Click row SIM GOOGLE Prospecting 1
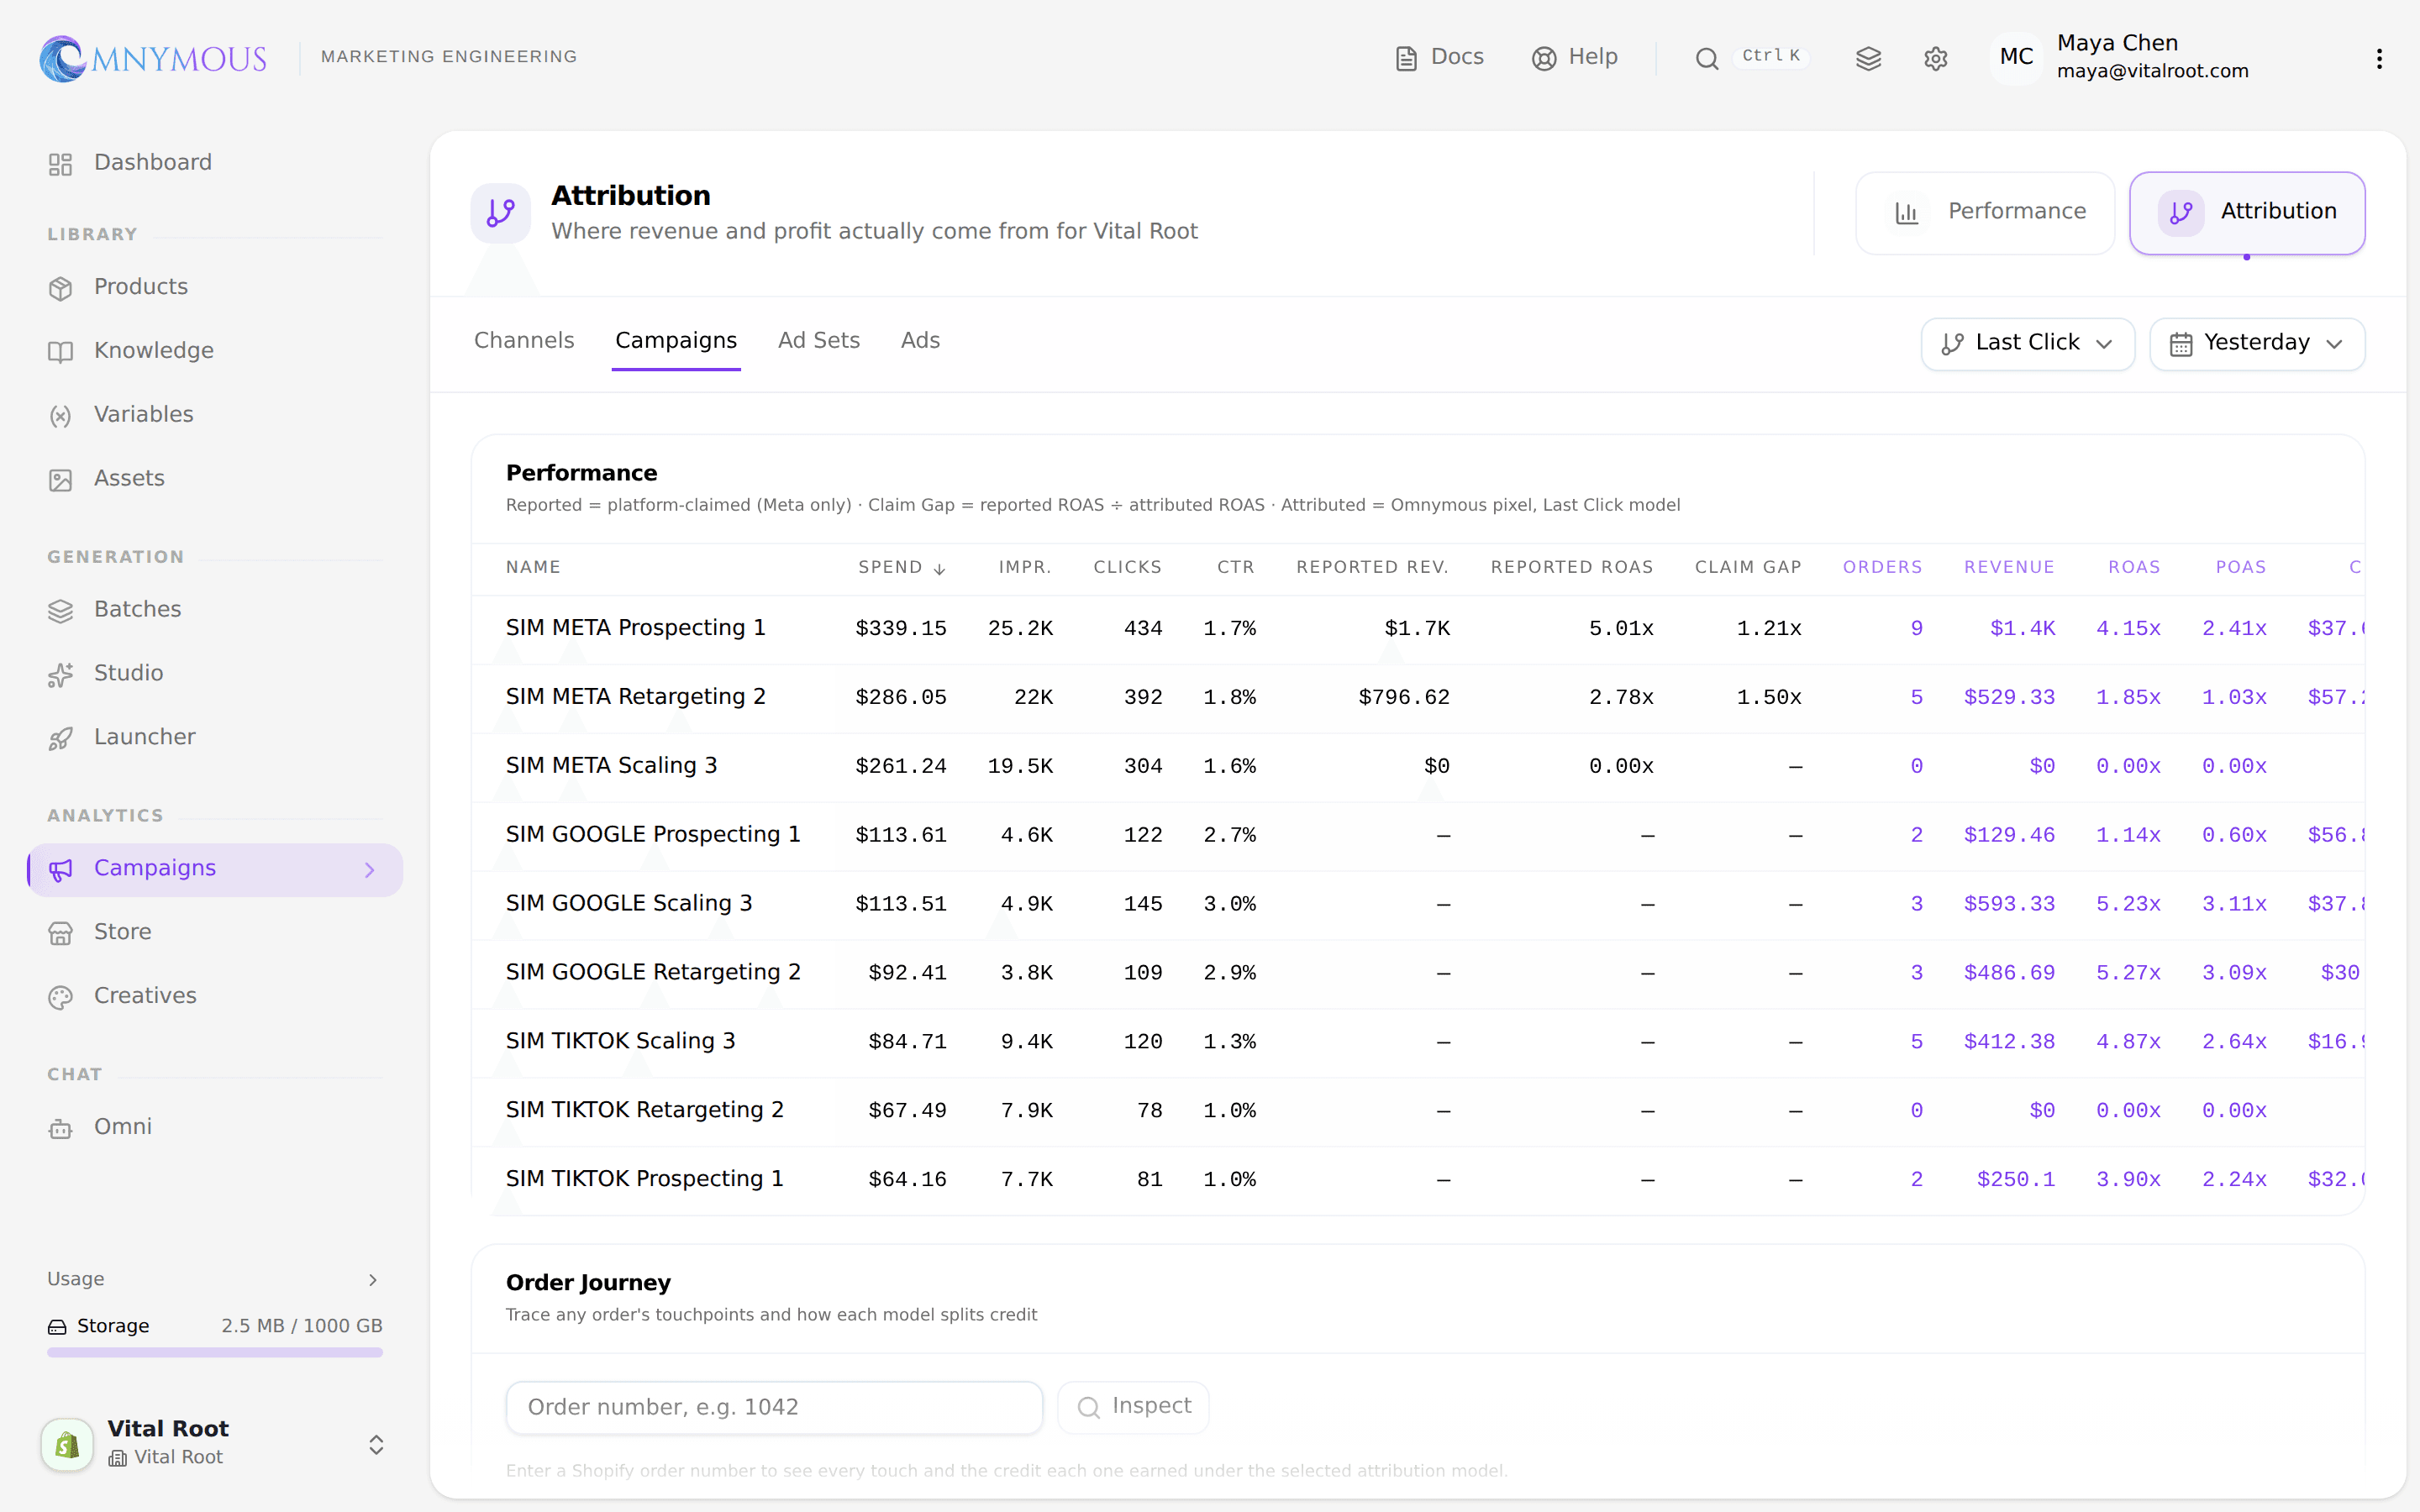The width and height of the screenshot is (2420, 1512). pyautogui.click(x=1417, y=836)
